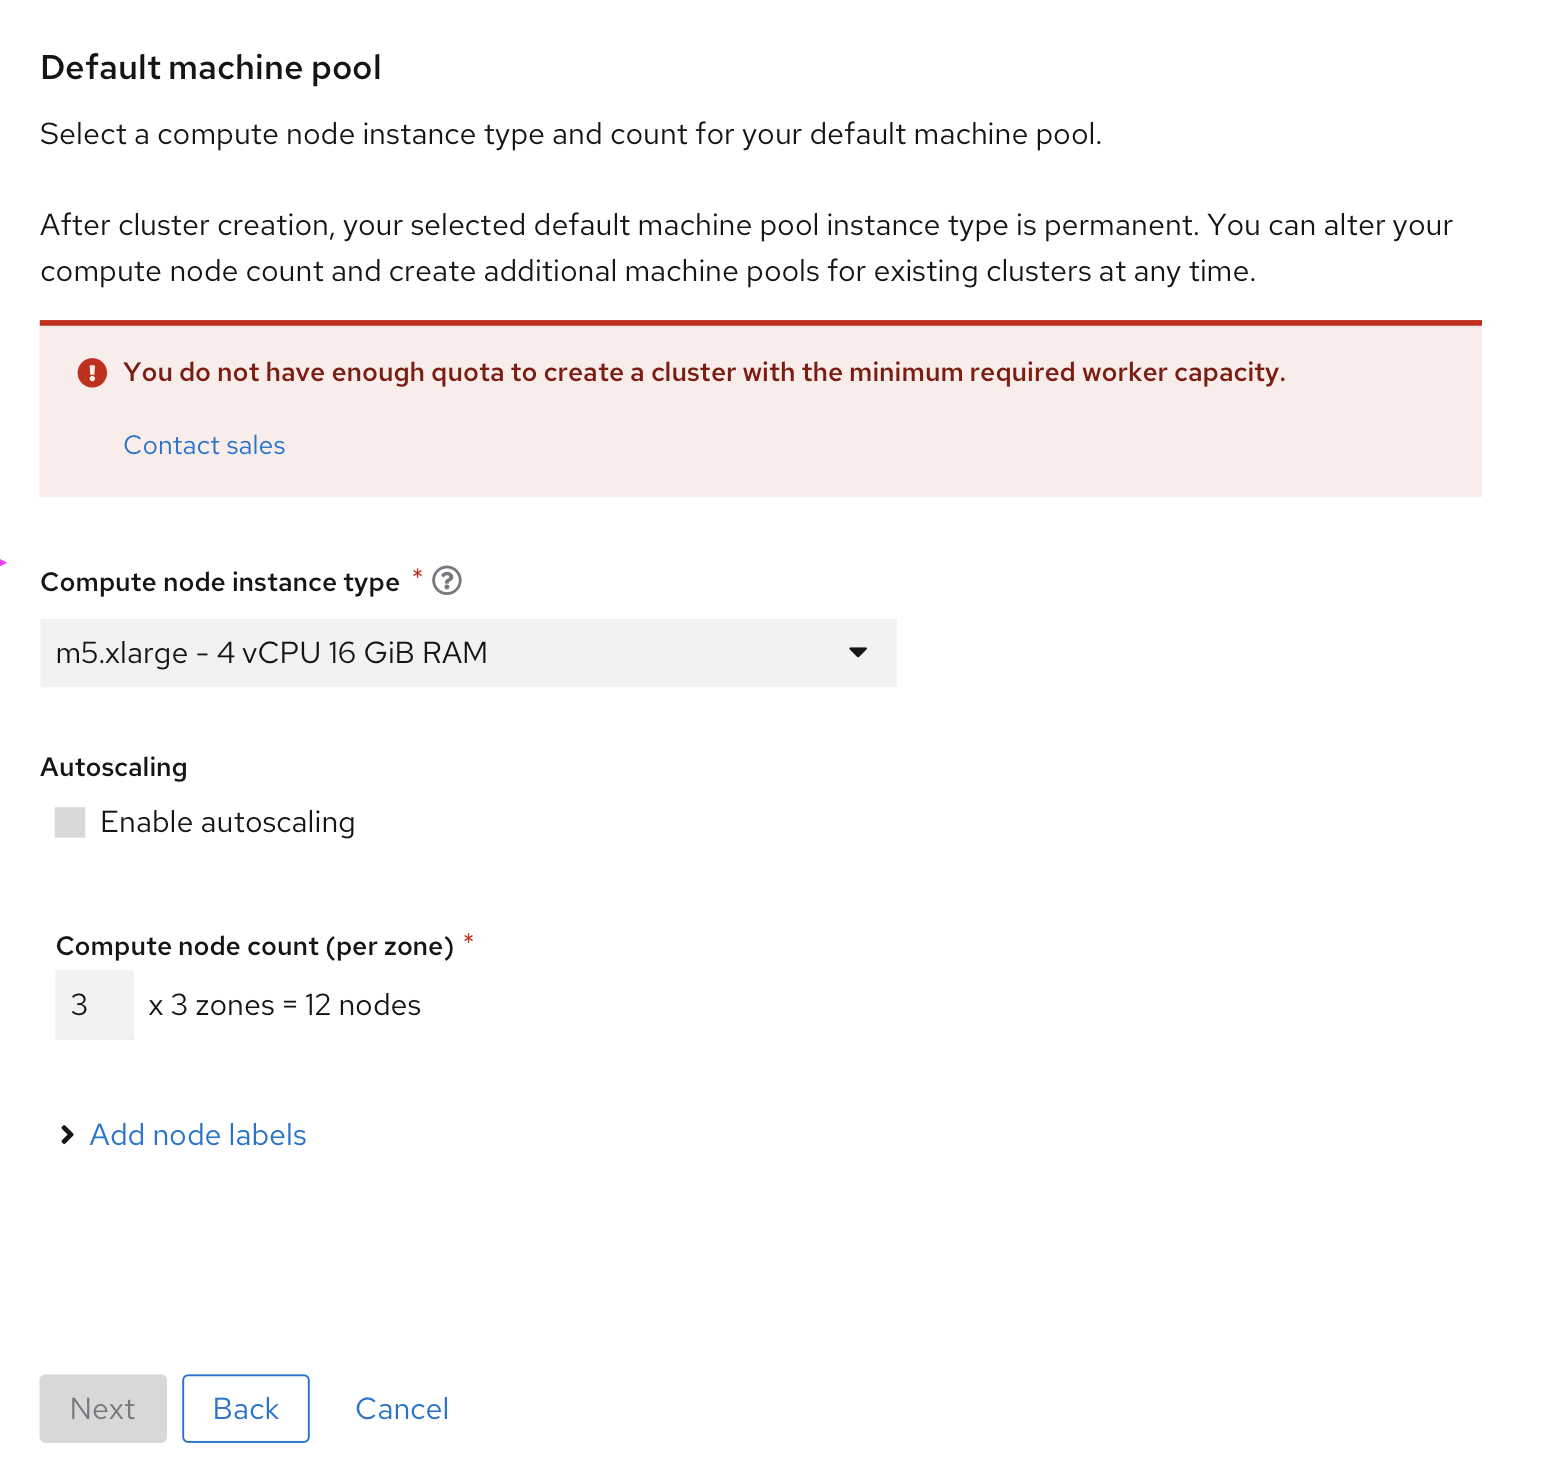Click the "x 3 zones = 12 nodes" text
Image resolution: width=1562 pixels, height=1478 pixels.
point(285,1005)
